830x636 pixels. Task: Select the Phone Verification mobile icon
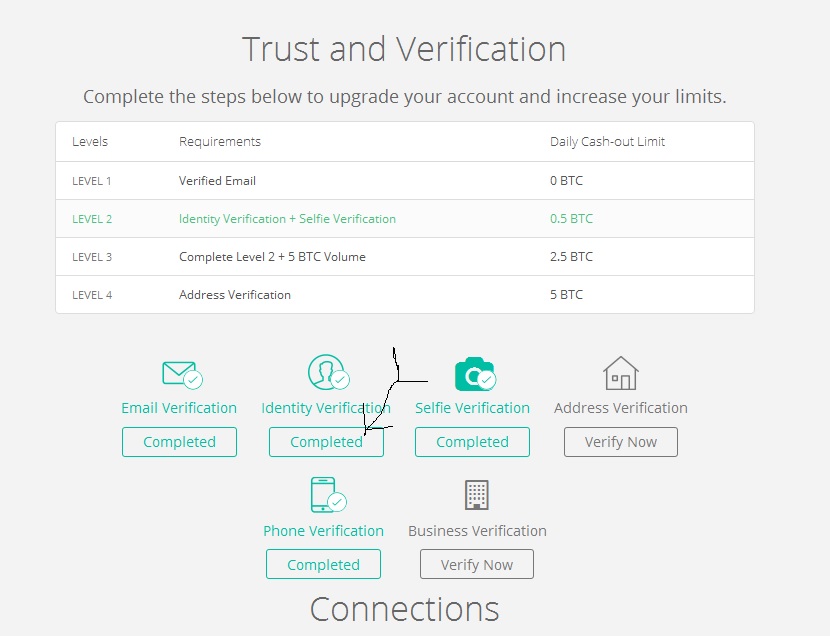(x=323, y=494)
